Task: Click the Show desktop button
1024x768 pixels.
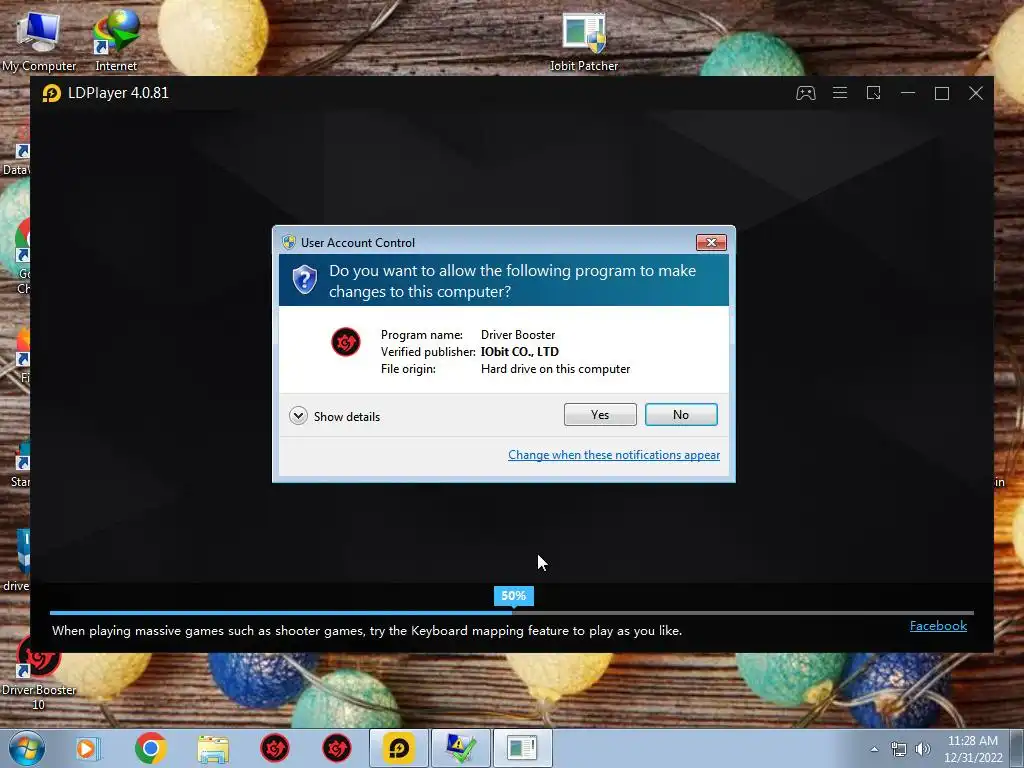Action: [1017, 748]
